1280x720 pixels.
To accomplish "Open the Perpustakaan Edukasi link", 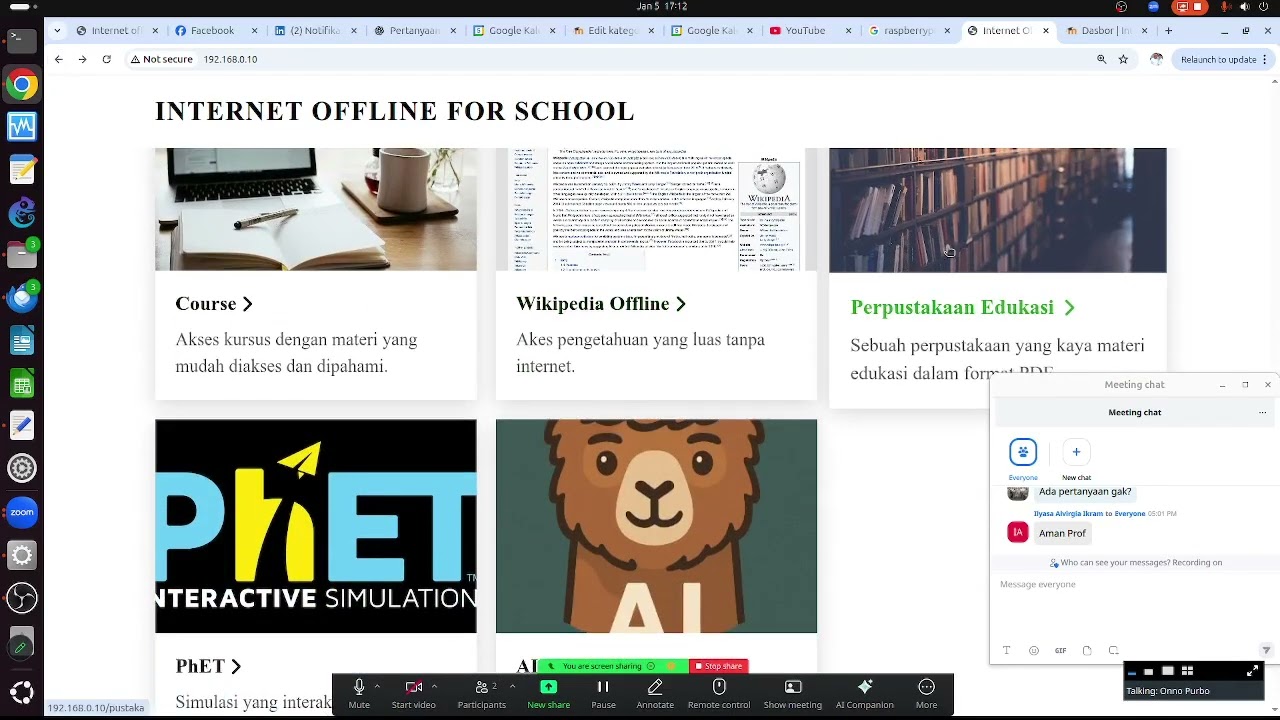I will click(962, 308).
